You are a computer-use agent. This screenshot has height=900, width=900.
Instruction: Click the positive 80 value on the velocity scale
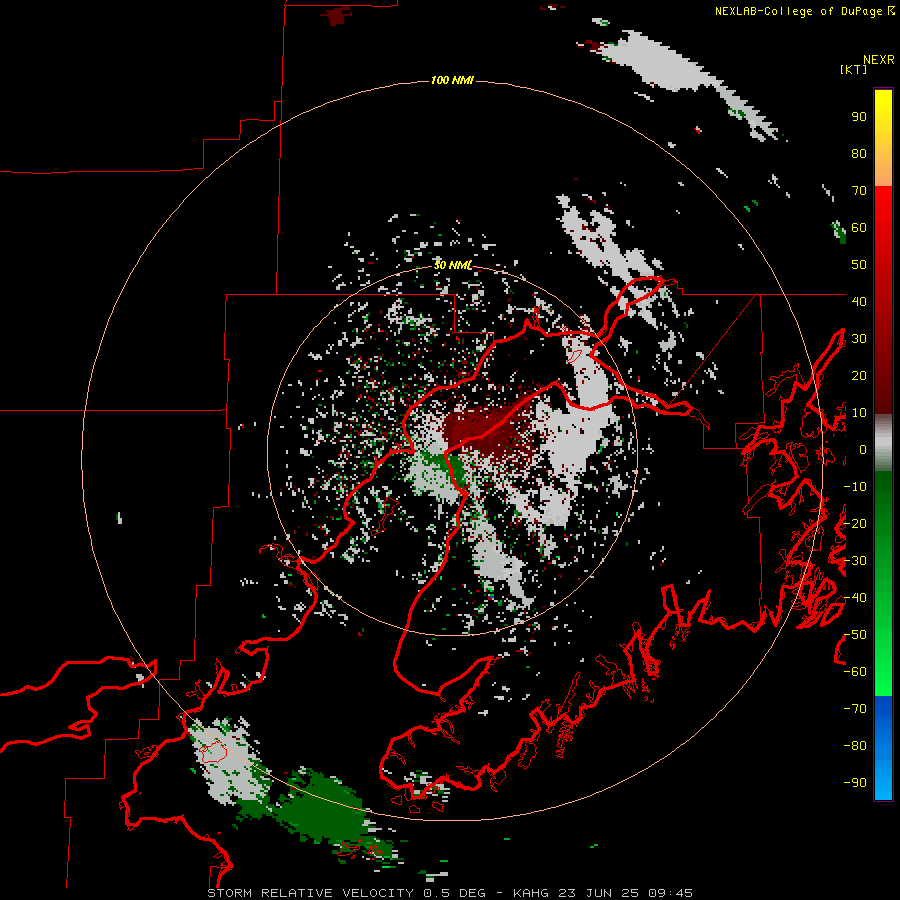[859, 153]
